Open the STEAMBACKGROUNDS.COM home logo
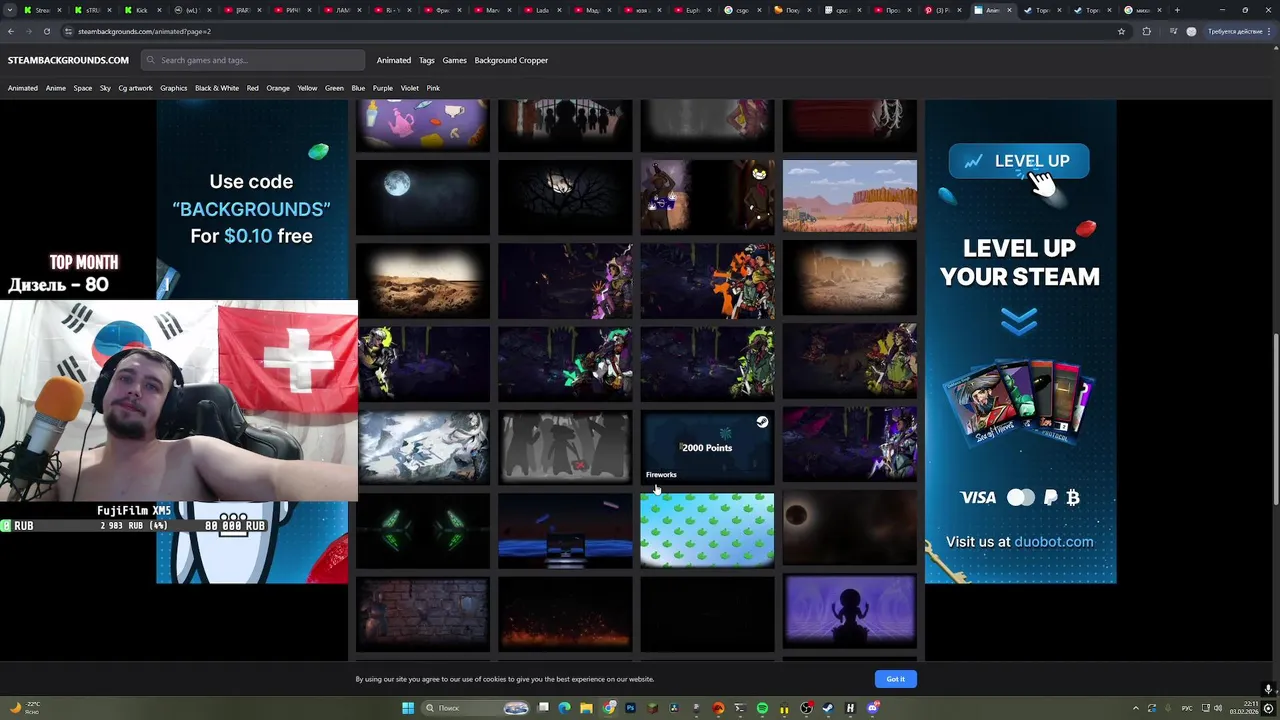Screen dimensions: 1280x720 pyautogui.click(x=68, y=60)
